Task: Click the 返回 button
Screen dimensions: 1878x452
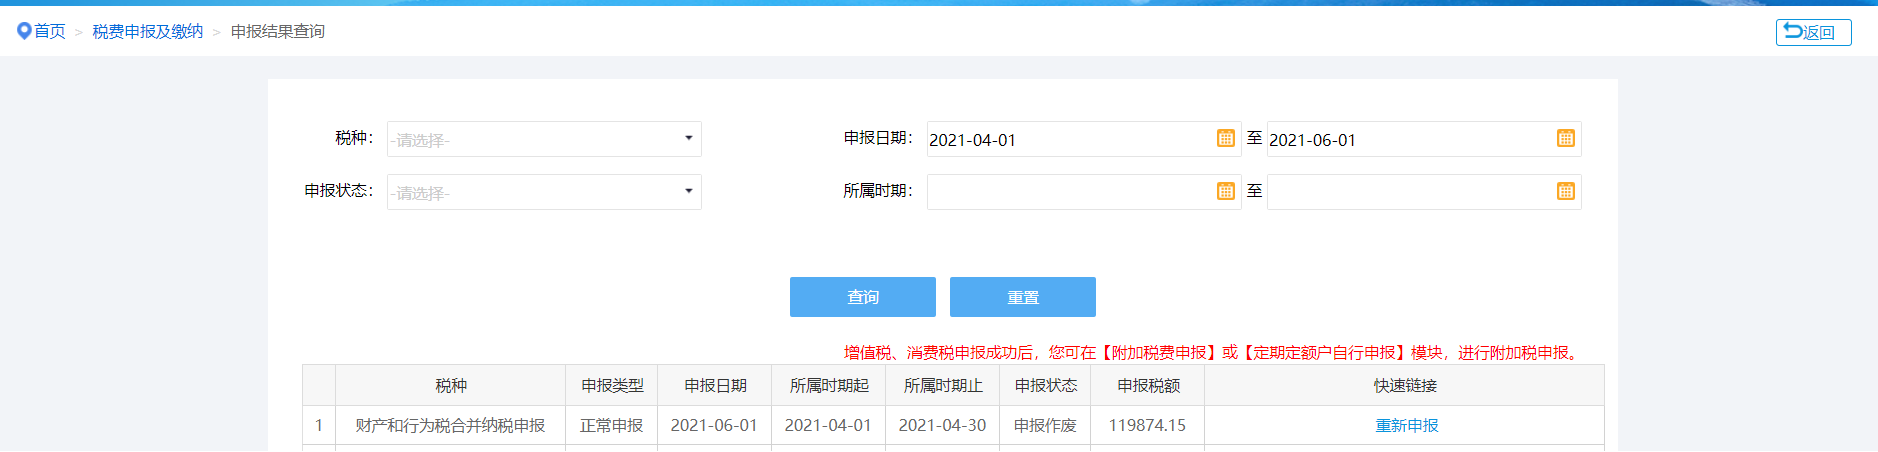Action: click(1813, 32)
